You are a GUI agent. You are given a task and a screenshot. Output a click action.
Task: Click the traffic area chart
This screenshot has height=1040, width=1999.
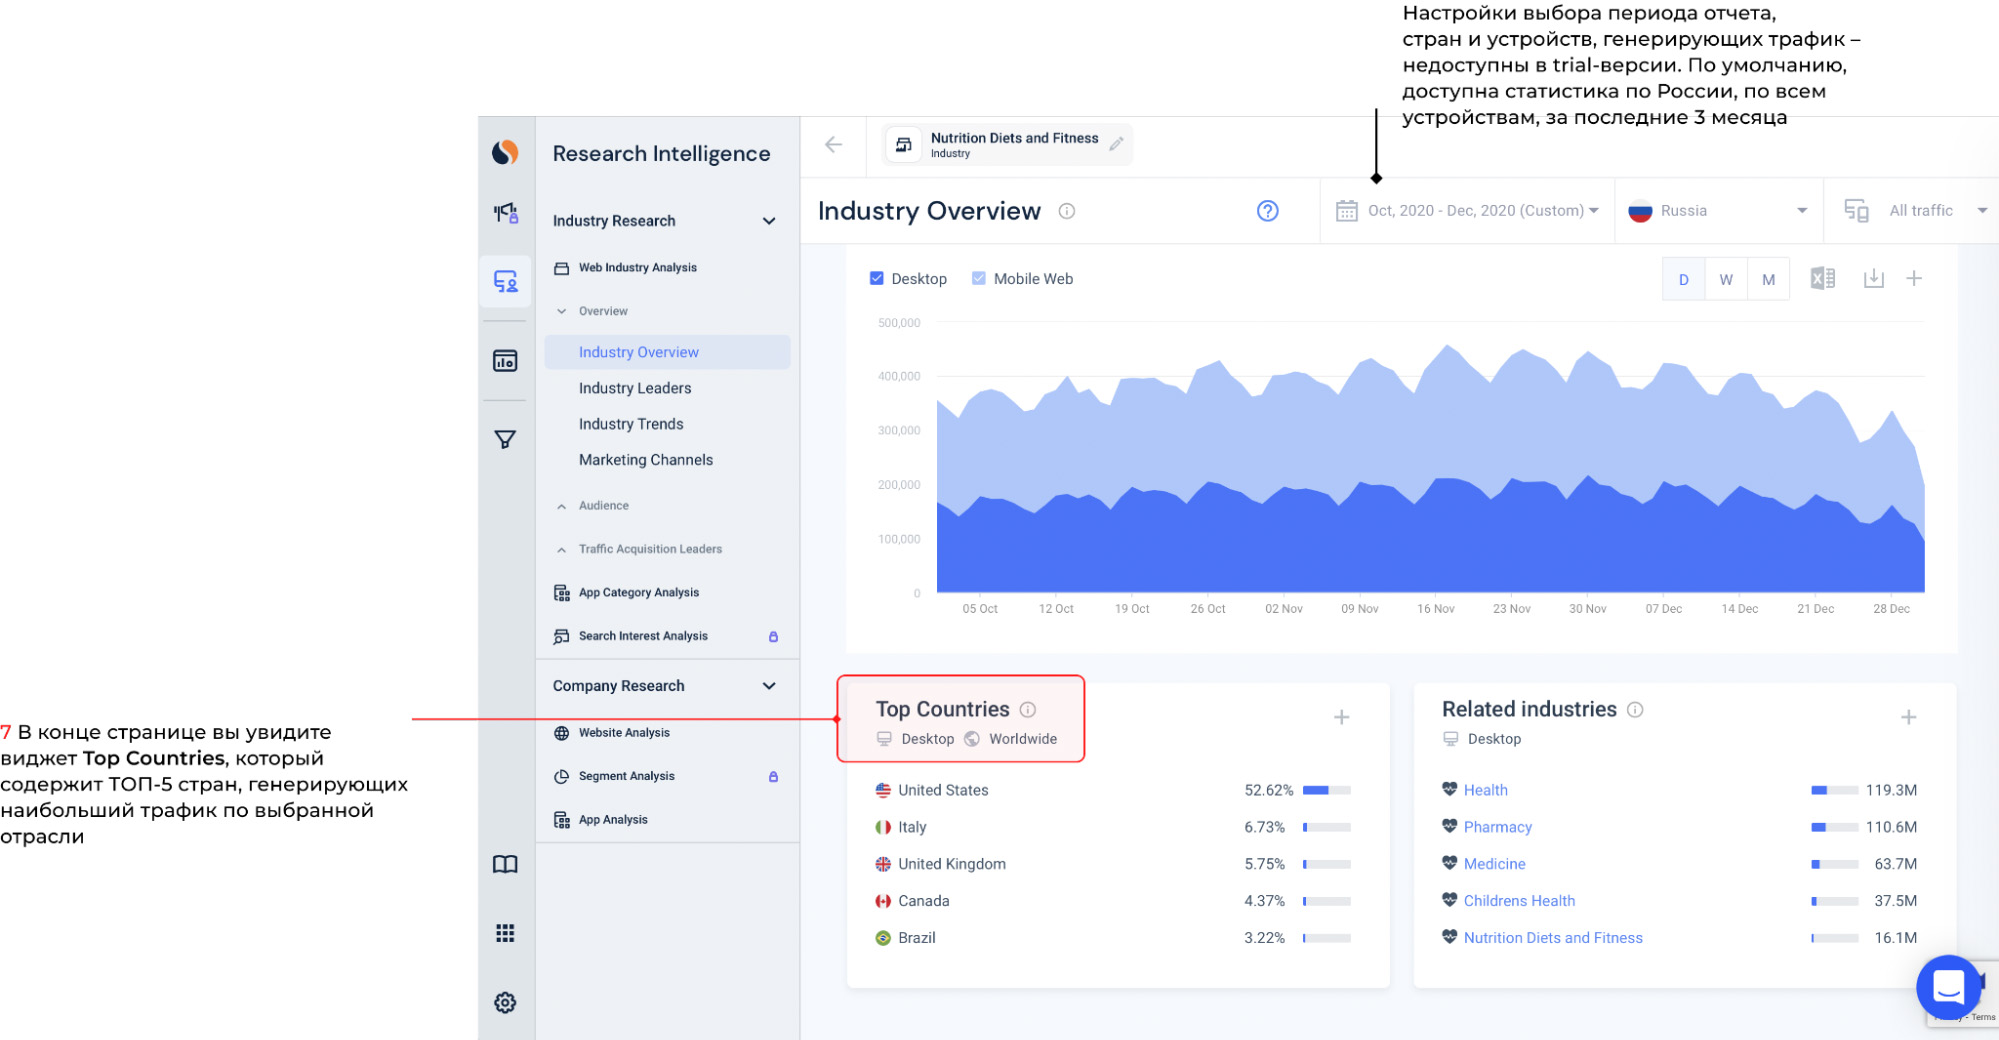point(1430,470)
